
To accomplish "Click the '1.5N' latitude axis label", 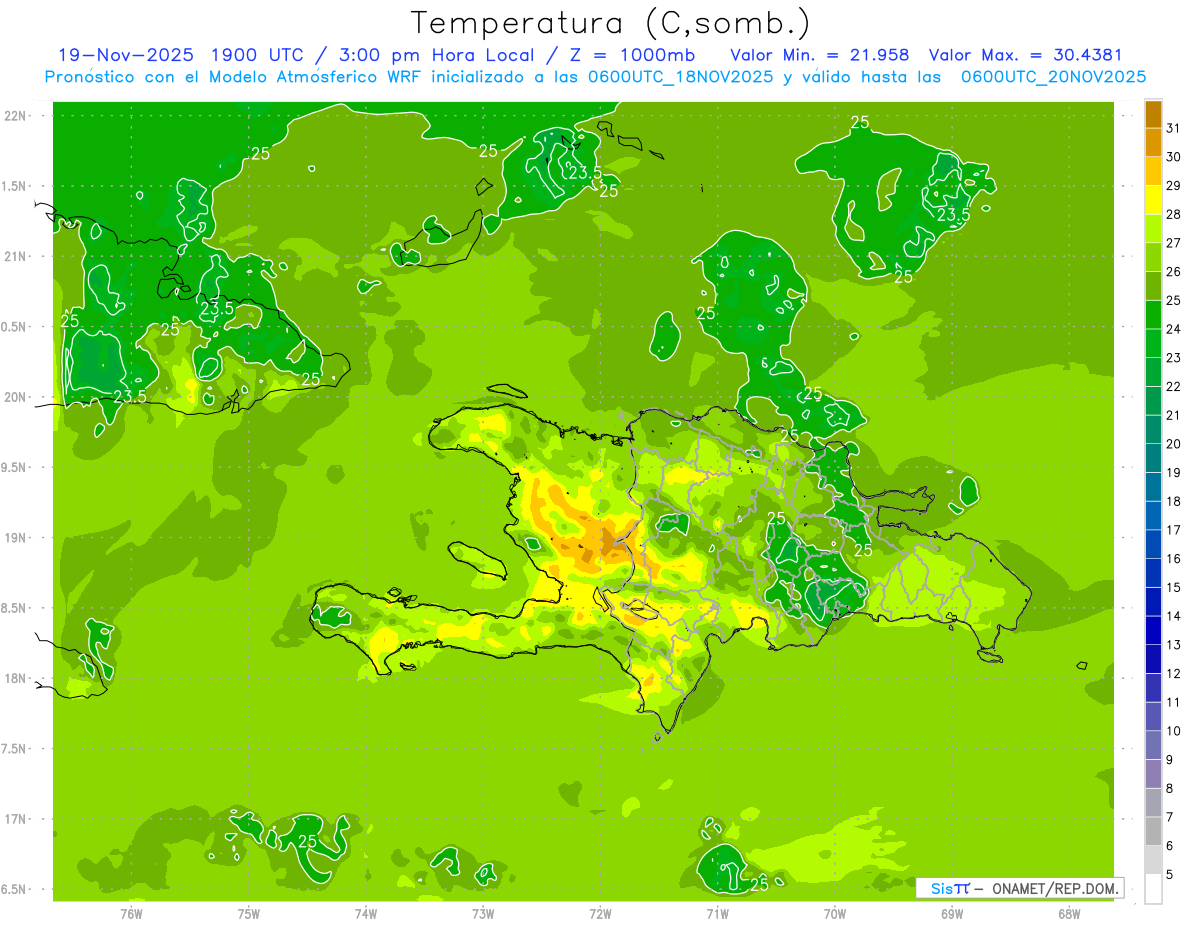I will 14,186.
